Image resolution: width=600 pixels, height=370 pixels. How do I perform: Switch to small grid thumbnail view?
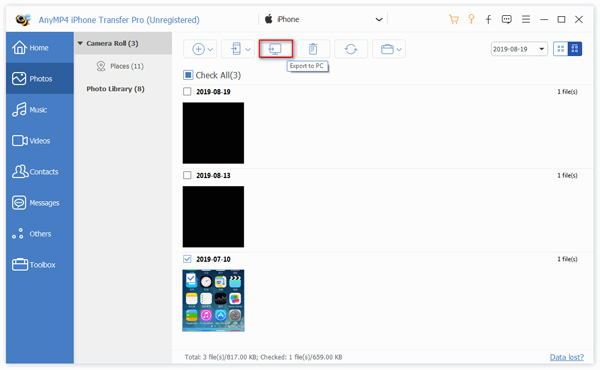point(561,49)
